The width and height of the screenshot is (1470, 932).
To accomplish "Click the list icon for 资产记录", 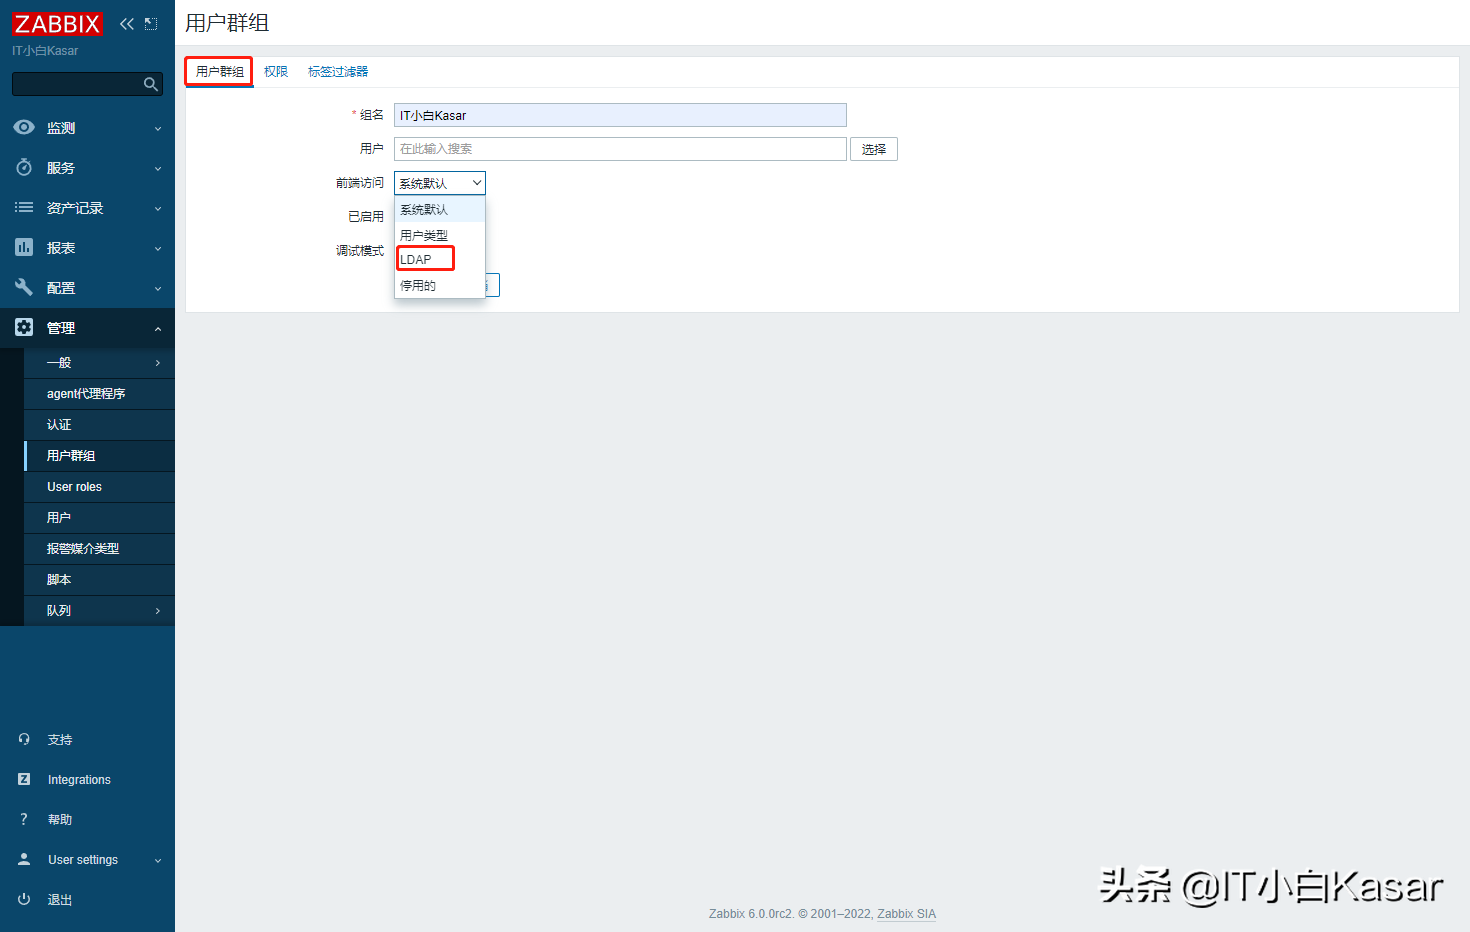I will [24, 207].
